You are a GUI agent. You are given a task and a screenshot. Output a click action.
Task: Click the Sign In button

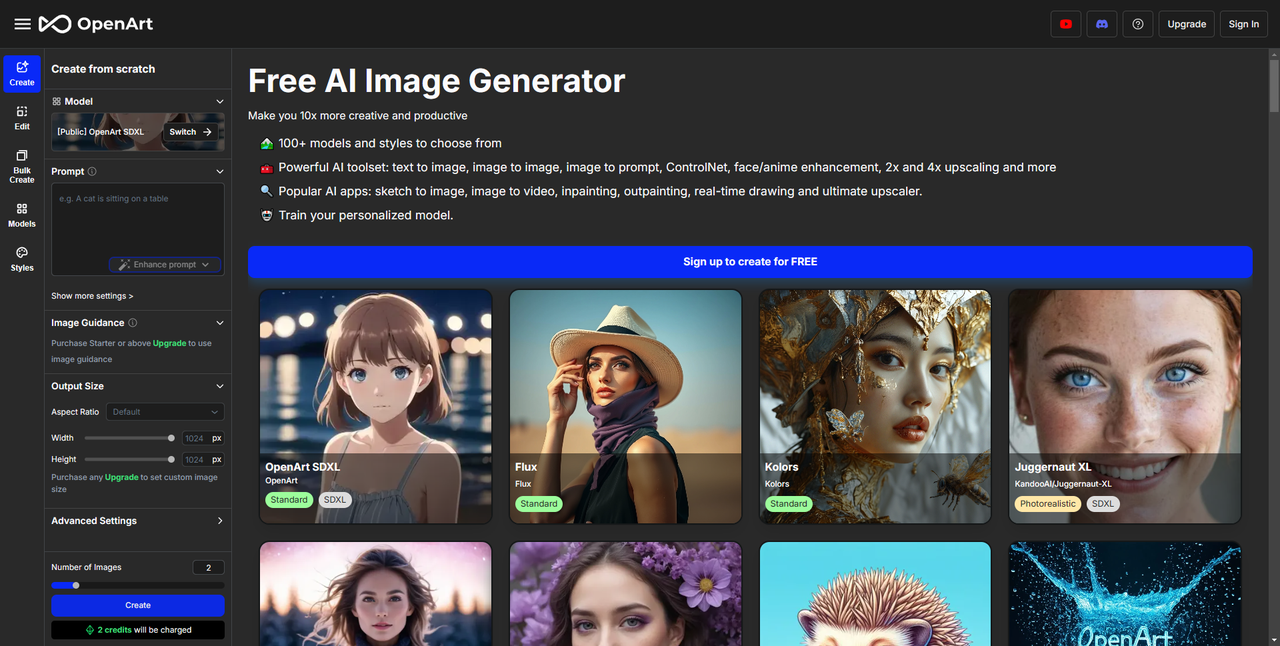[1244, 24]
